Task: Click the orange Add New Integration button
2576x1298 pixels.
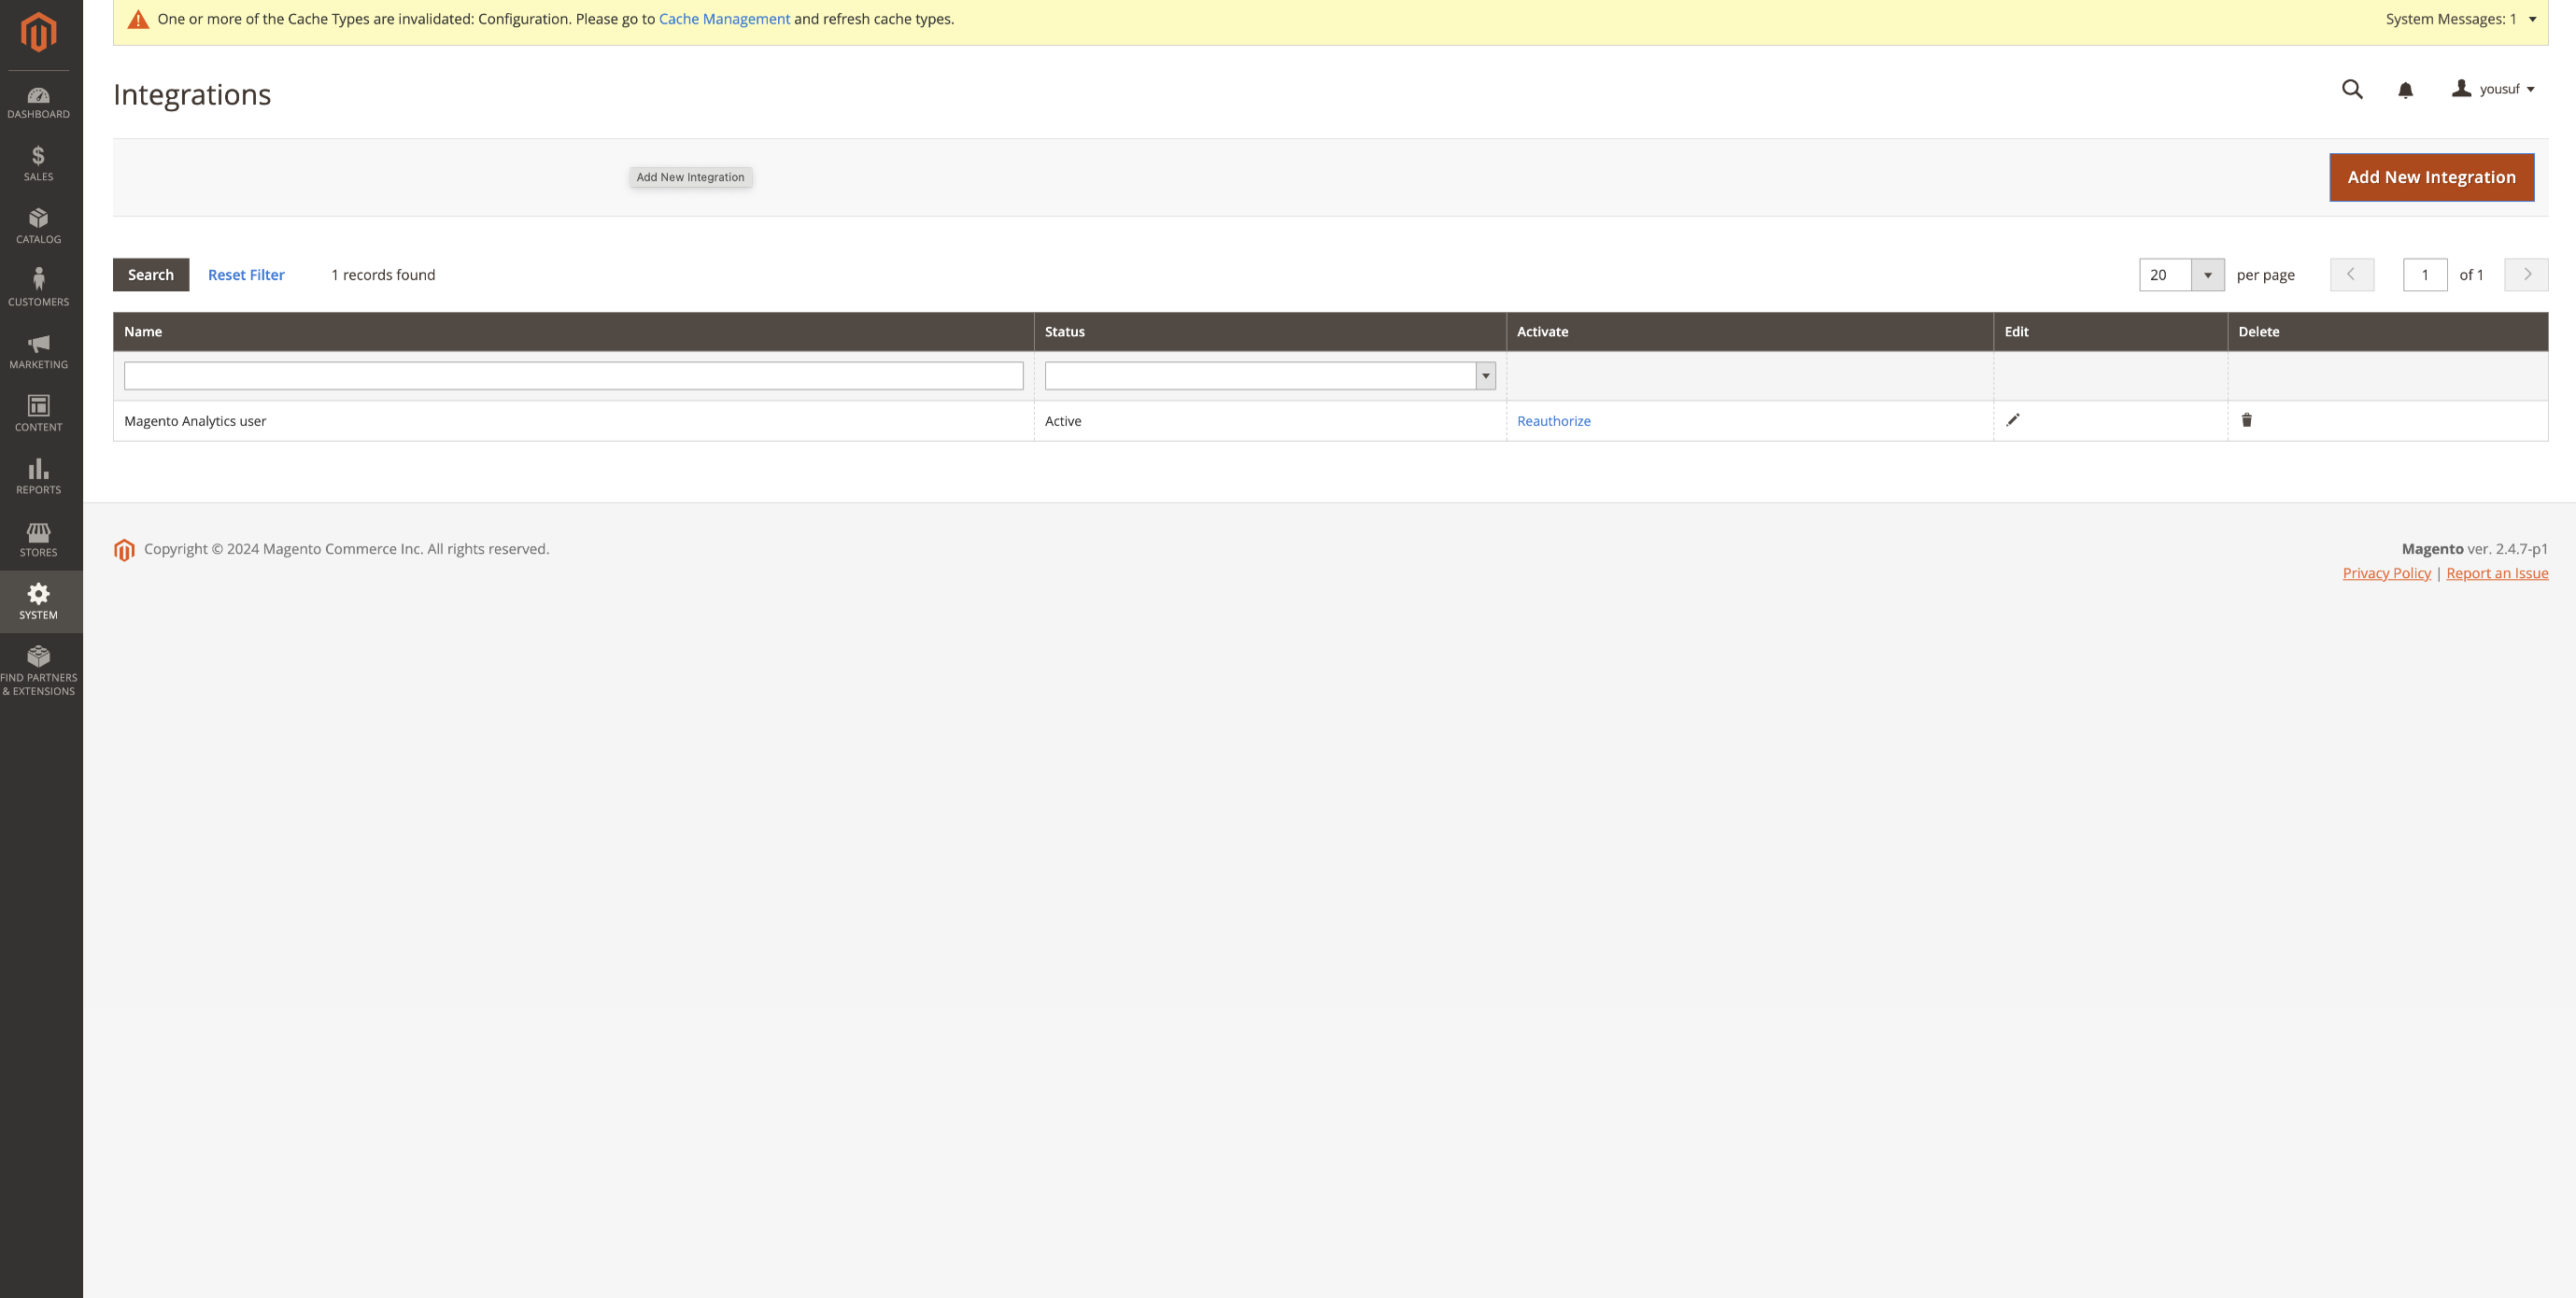Action: [x=2431, y=177]
